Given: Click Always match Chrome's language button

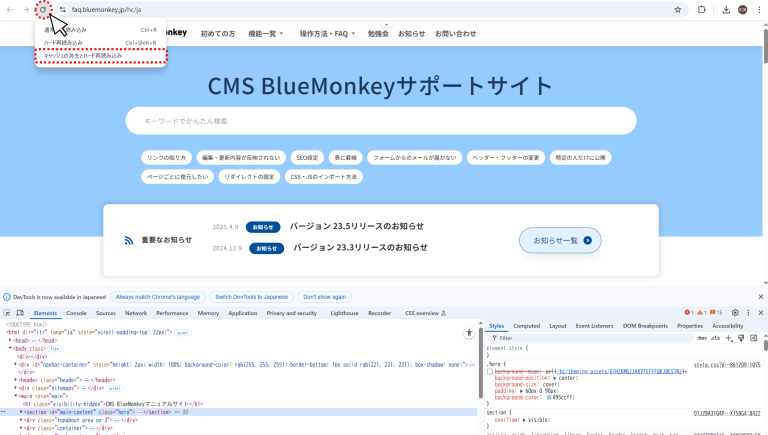Looking at the screenshot, I should coord(158,297).
